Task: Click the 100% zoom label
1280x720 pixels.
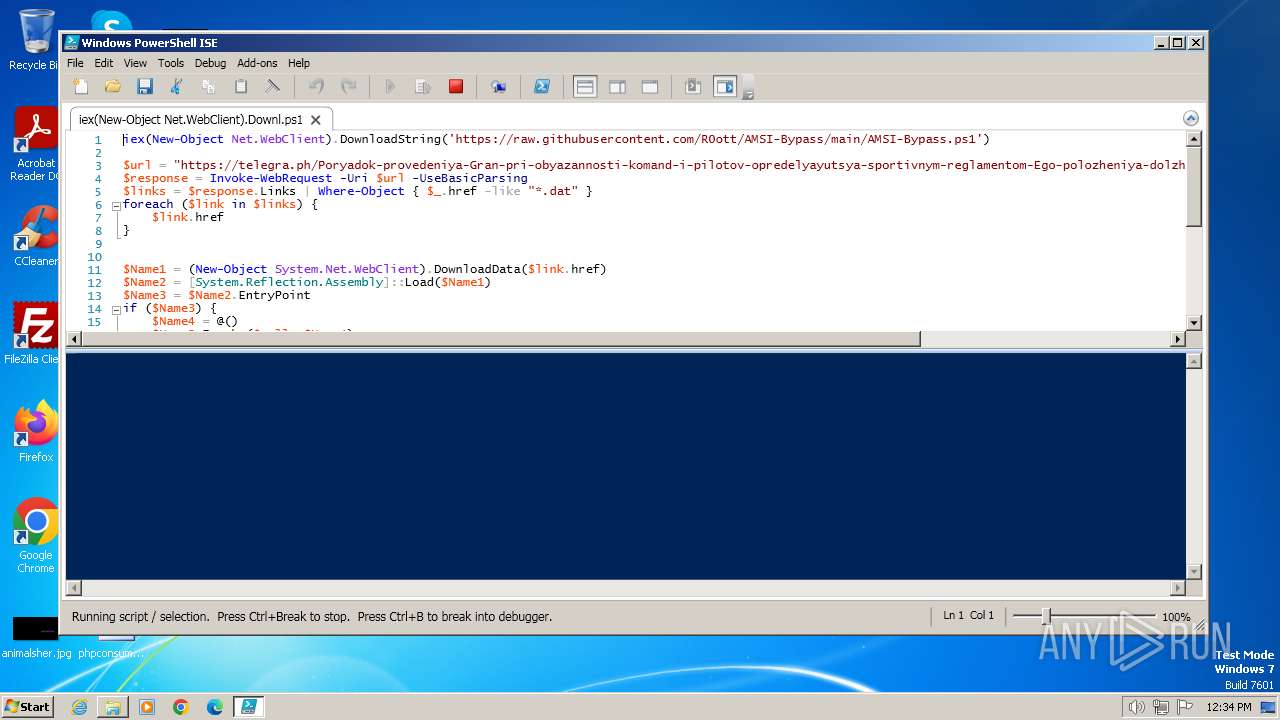Action: tap(1176, 617)
